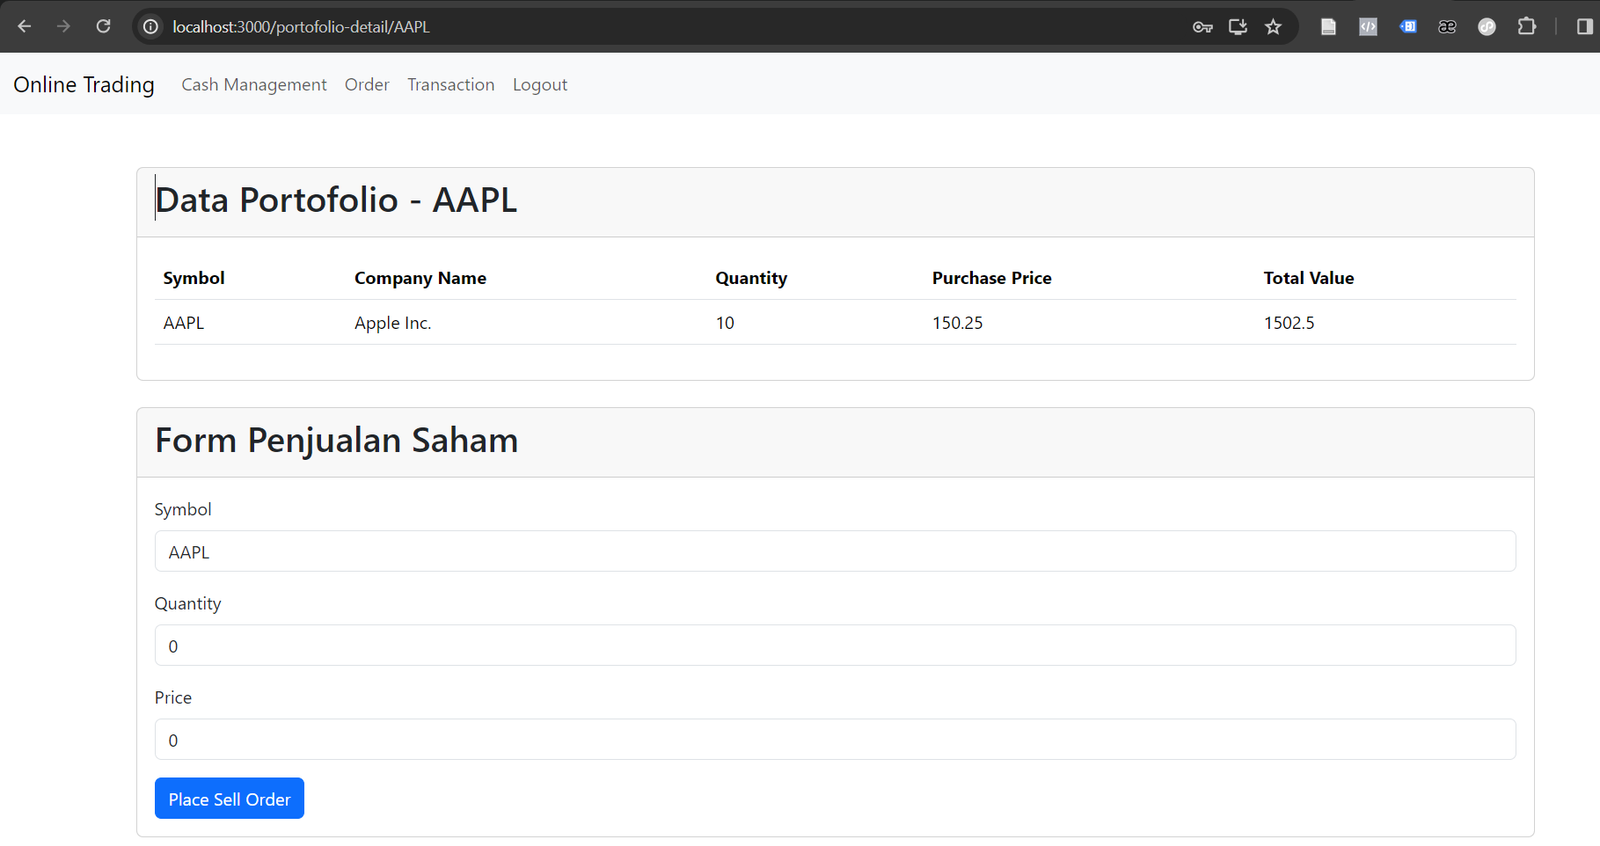This screenshot has width=1600, height=846.
Task: Click the install app icon in address bar
Action: (1238, 27)
